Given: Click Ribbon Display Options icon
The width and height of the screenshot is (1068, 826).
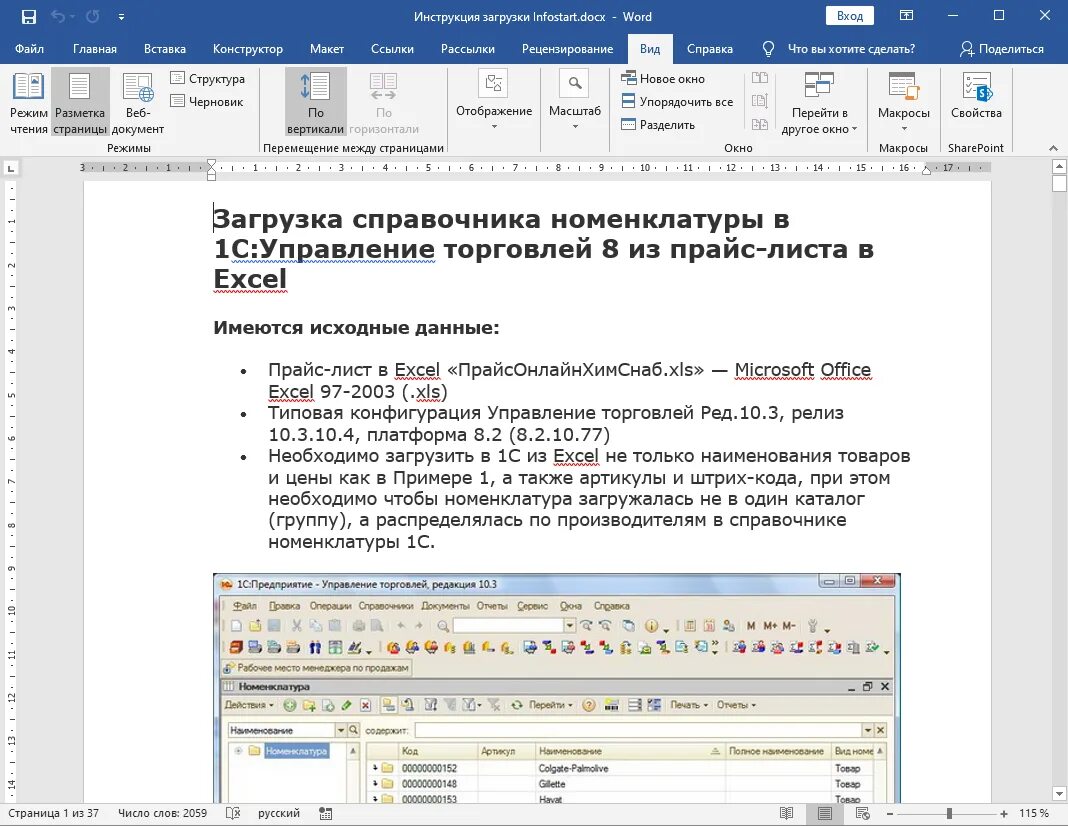Looking at the screenshot, I should pyautogui.click(x=906, y=16).
